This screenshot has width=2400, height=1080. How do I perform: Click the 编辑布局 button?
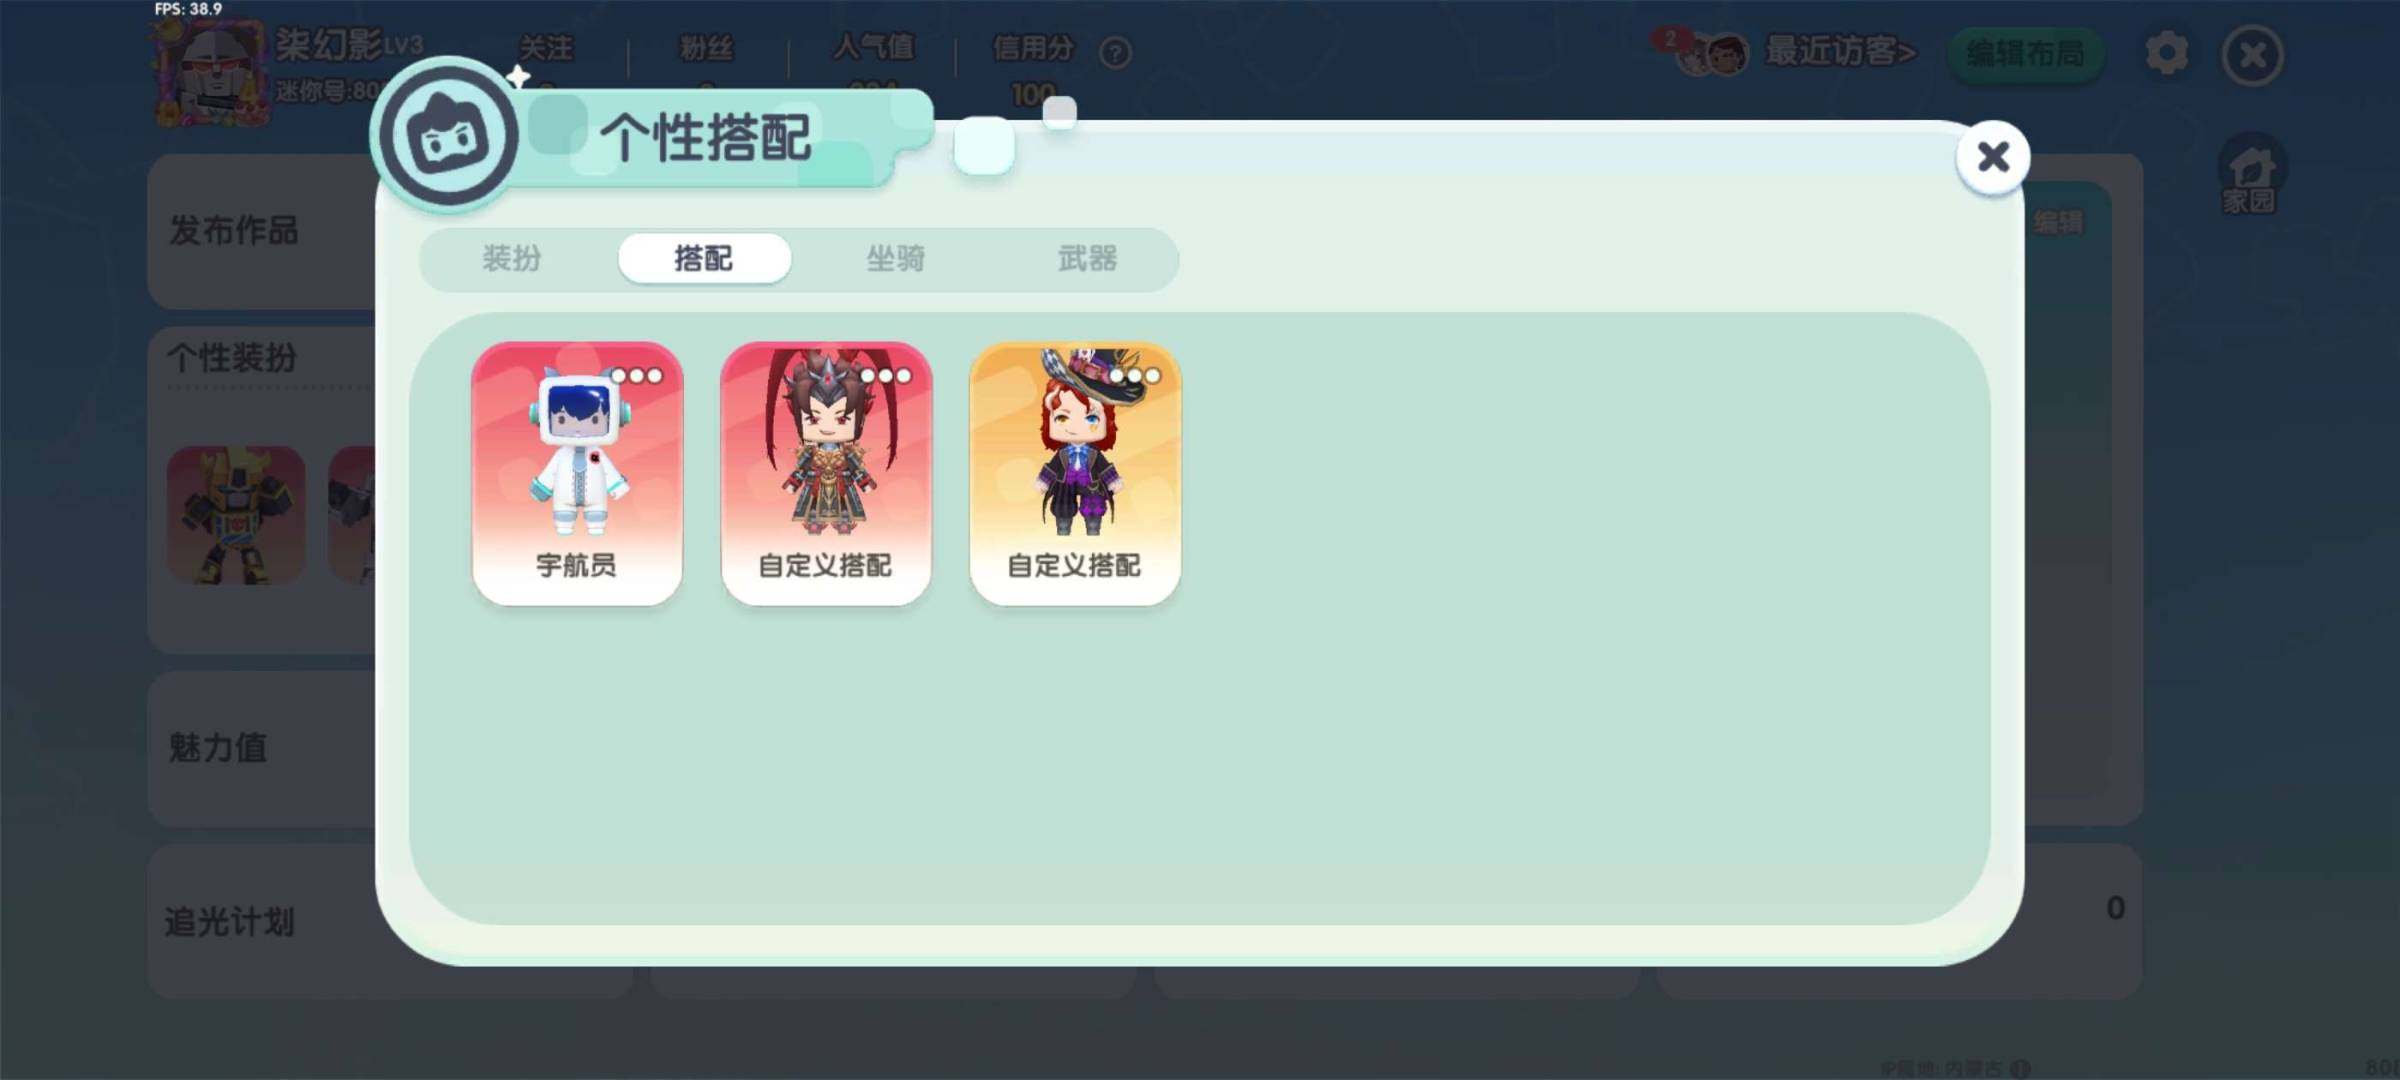pos(2026,52)
